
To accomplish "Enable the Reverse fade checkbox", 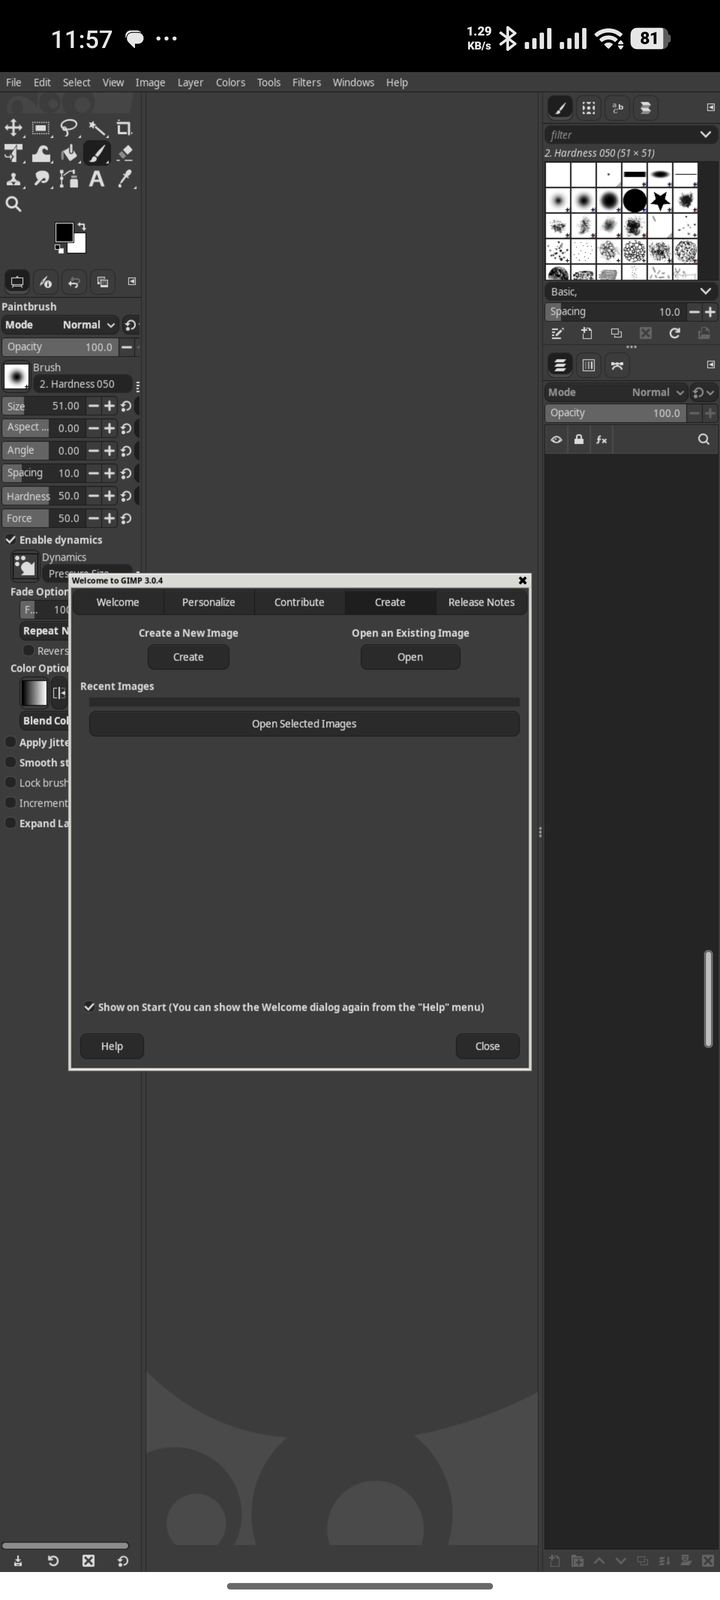I will coord(29,651).
